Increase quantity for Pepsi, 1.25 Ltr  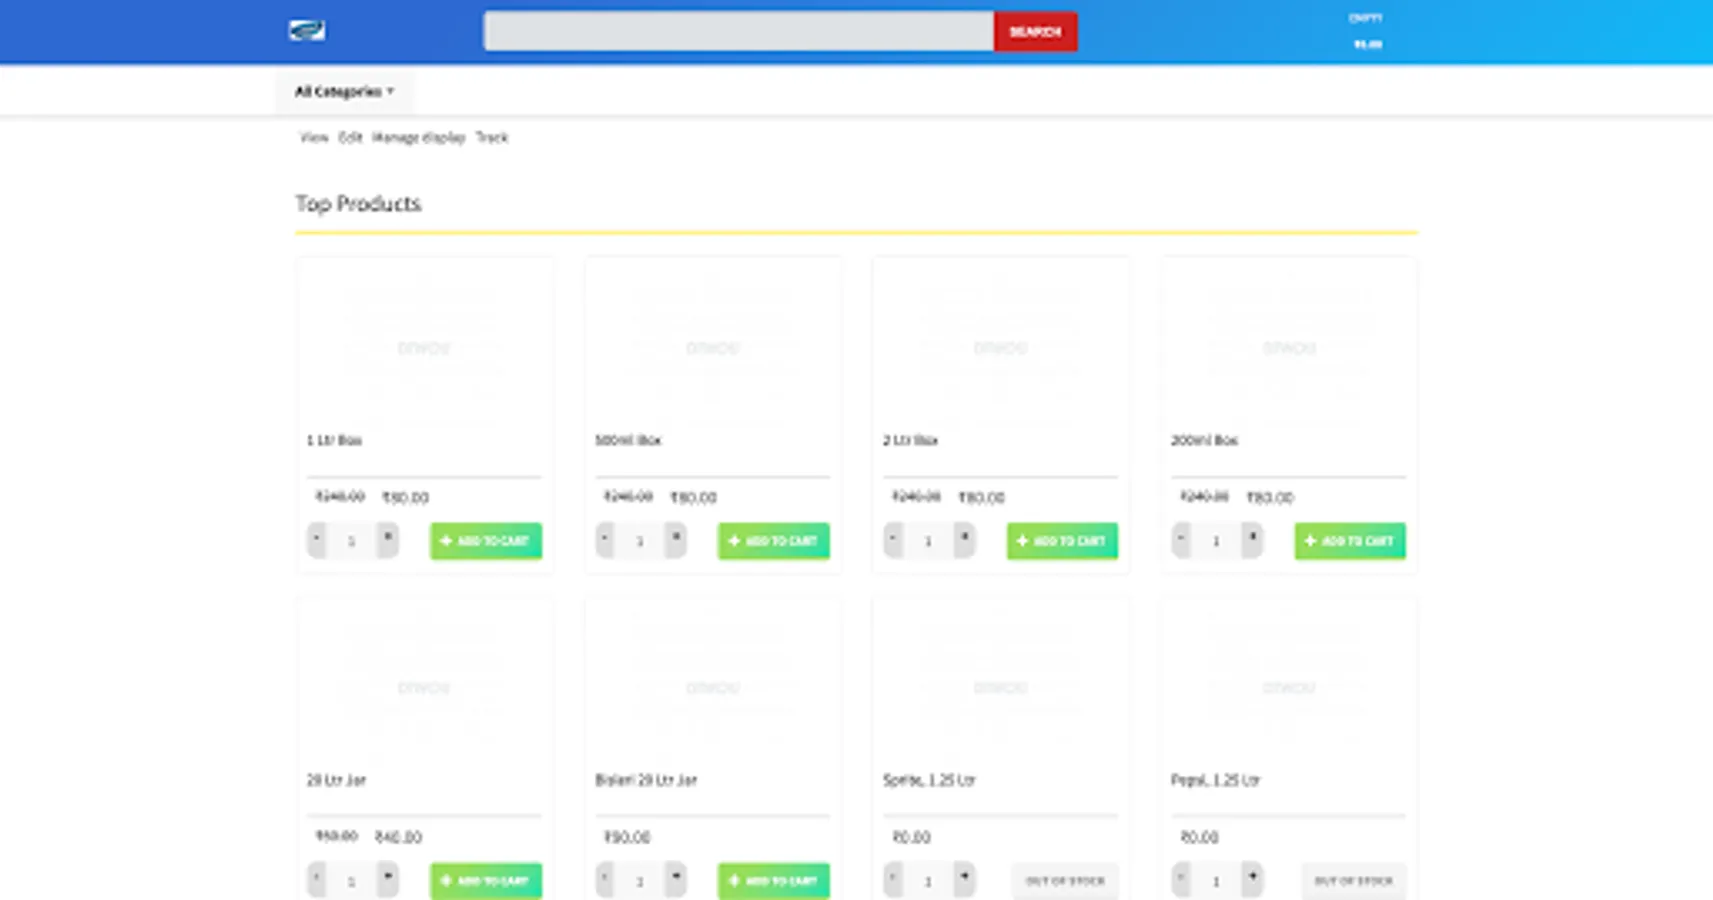pyautogui.click(x=1252, y=880)
